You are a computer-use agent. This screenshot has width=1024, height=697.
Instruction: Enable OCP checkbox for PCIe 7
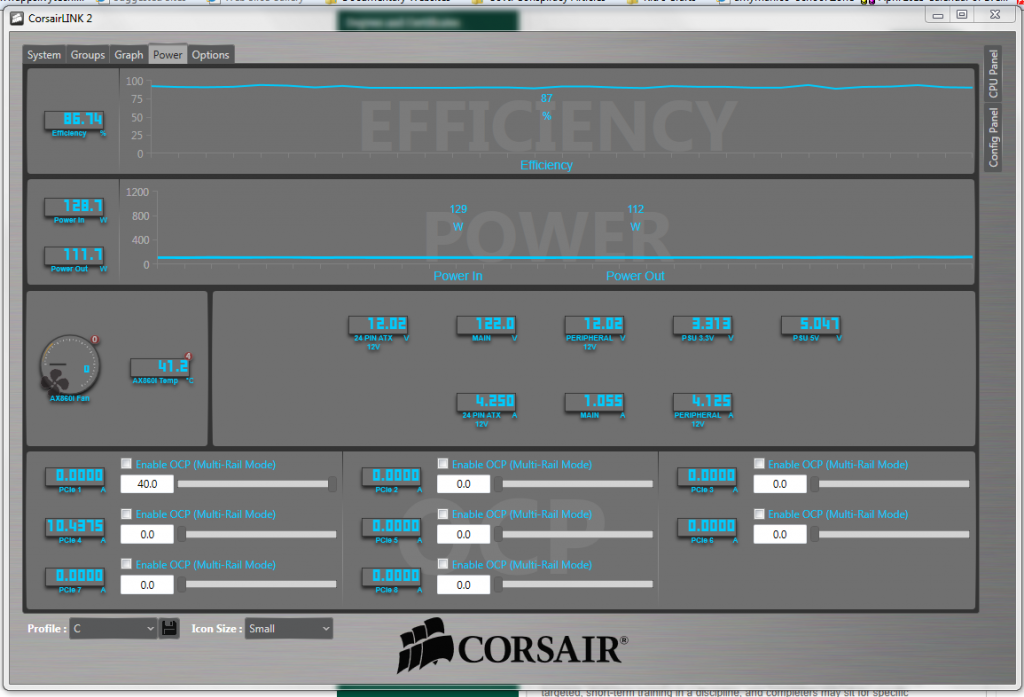point(126,564)
